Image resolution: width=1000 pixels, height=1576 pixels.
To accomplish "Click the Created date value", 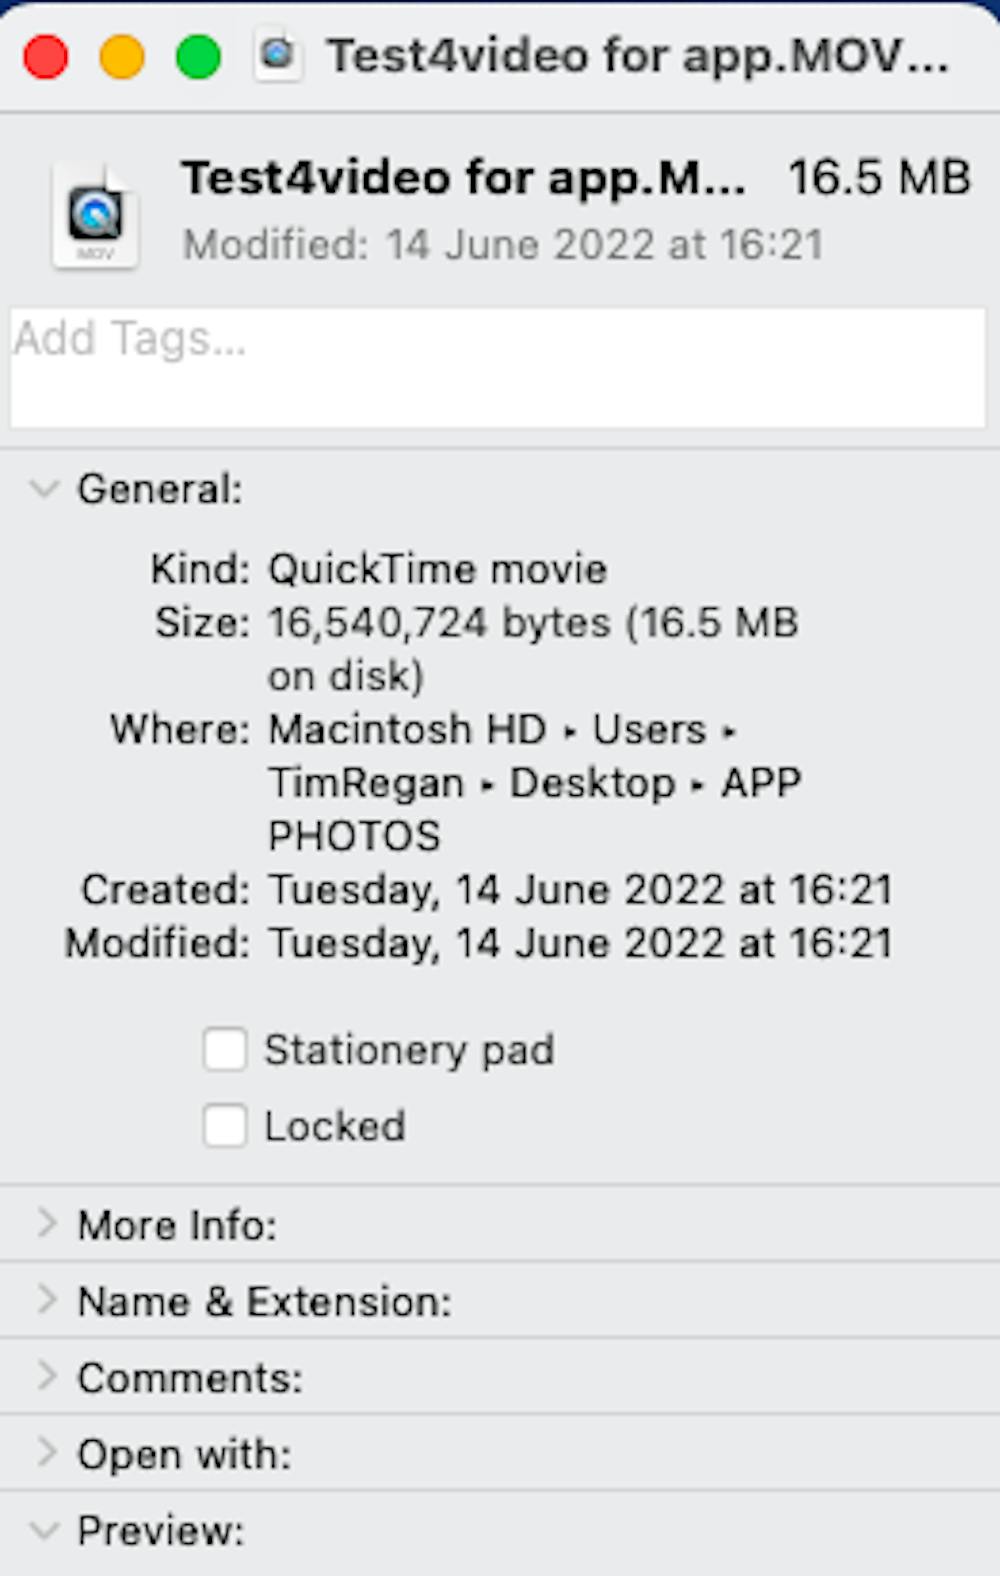I will (580, 889).
